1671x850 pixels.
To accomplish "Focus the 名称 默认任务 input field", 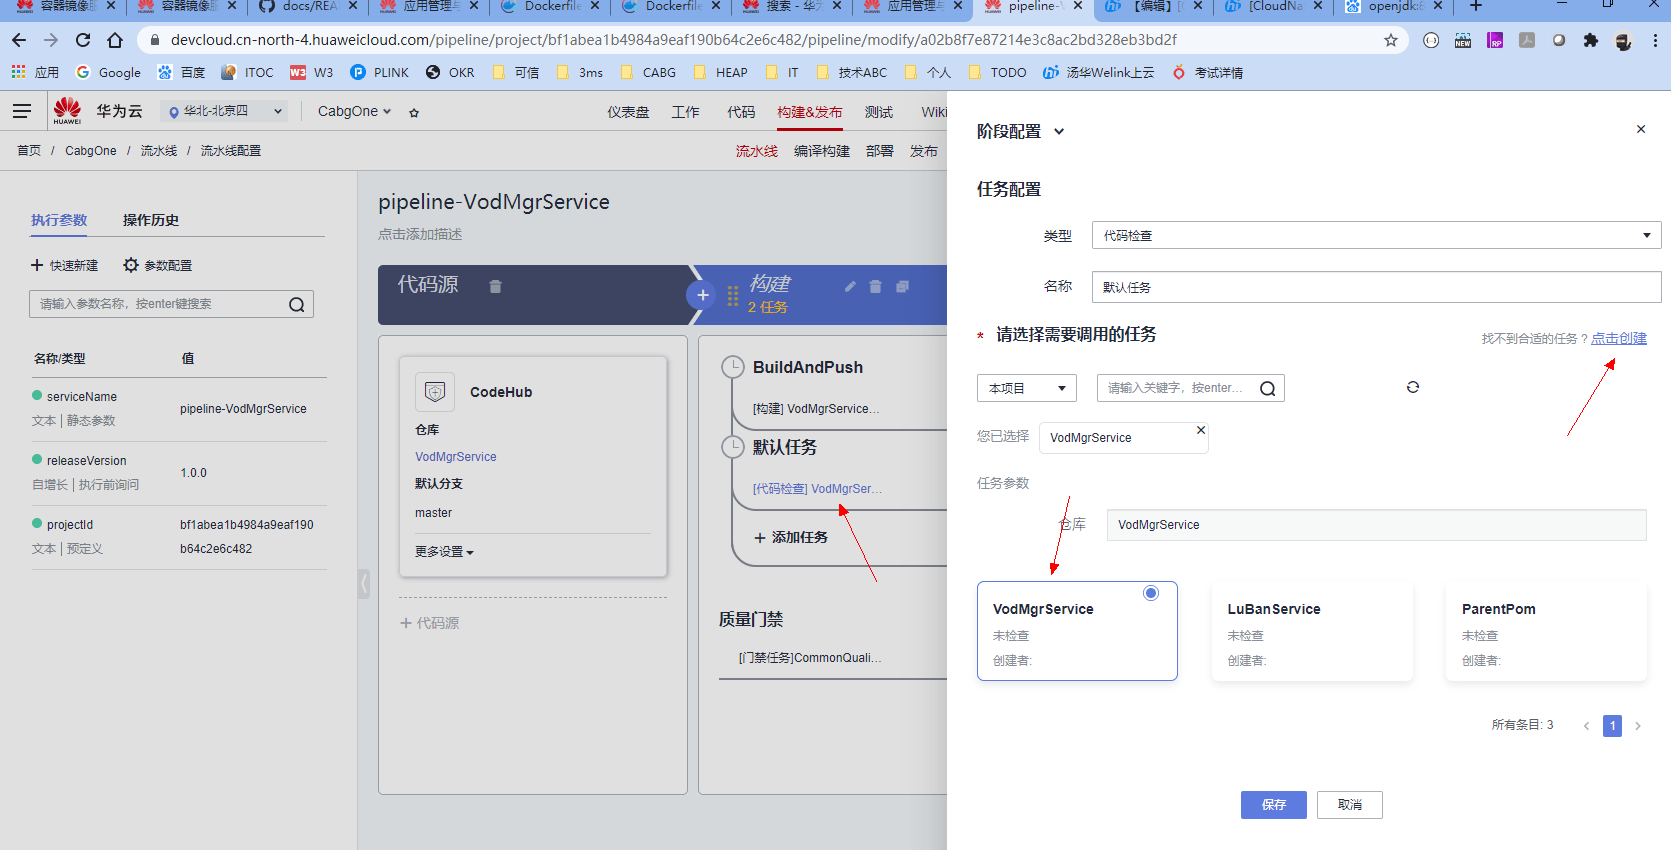I will click(x=1376, y=287).
